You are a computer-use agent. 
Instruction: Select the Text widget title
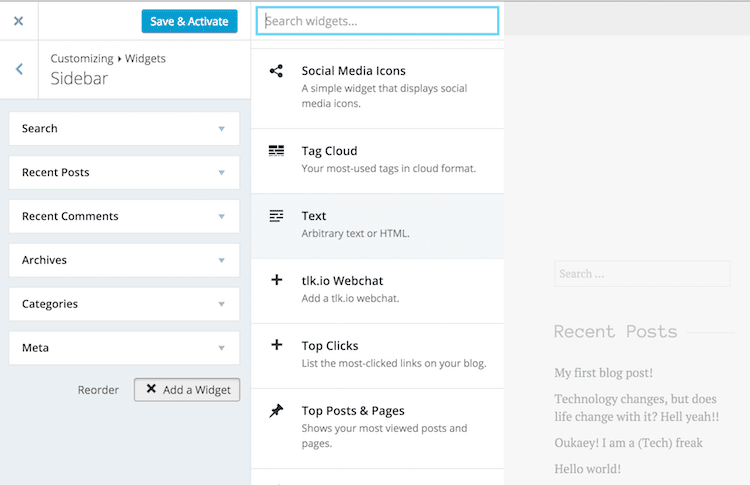pyautogui.click(x=314, y=216)
